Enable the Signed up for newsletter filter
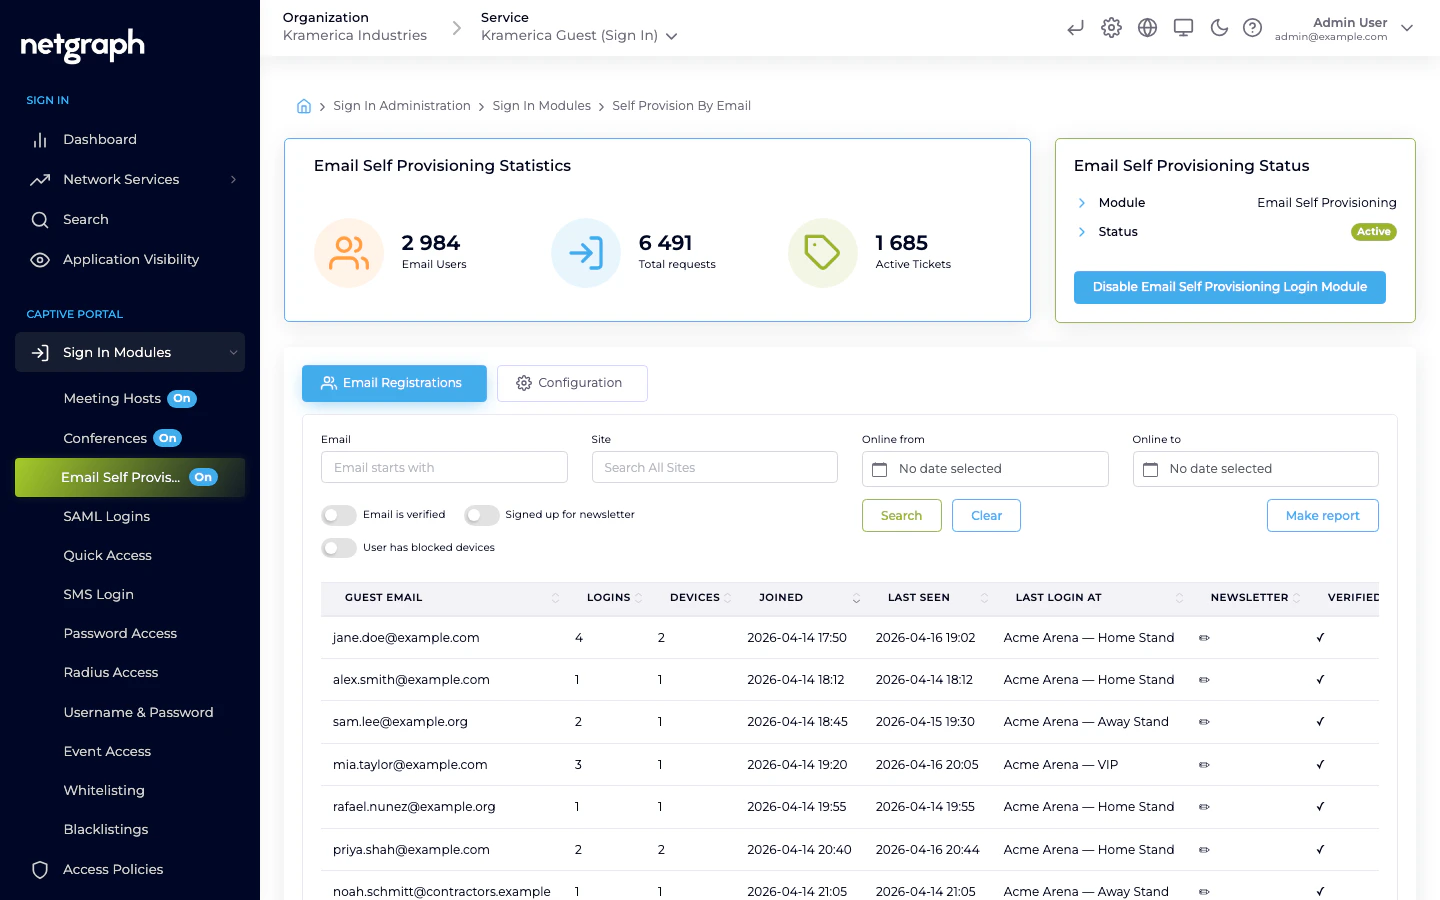This screenshot has width=1440, height=900. point(481,515)
